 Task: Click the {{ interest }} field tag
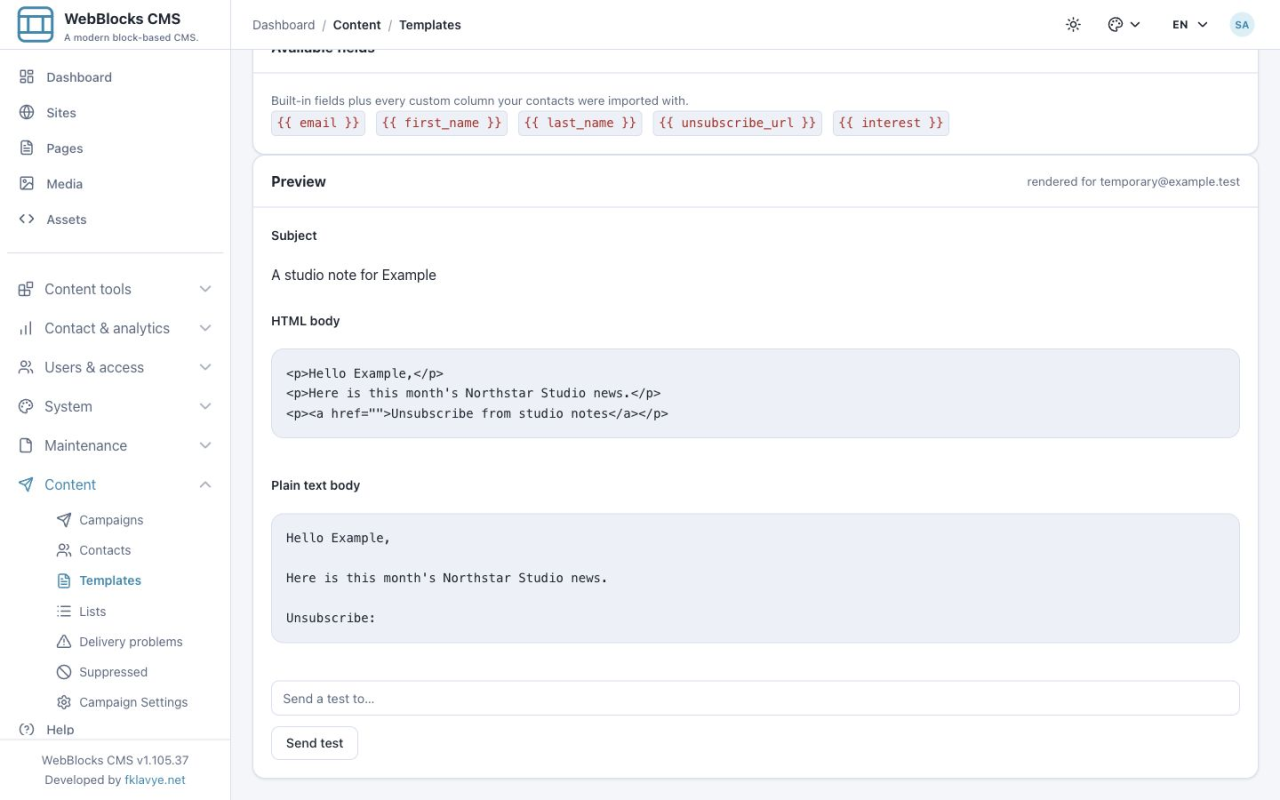point(891,123)
